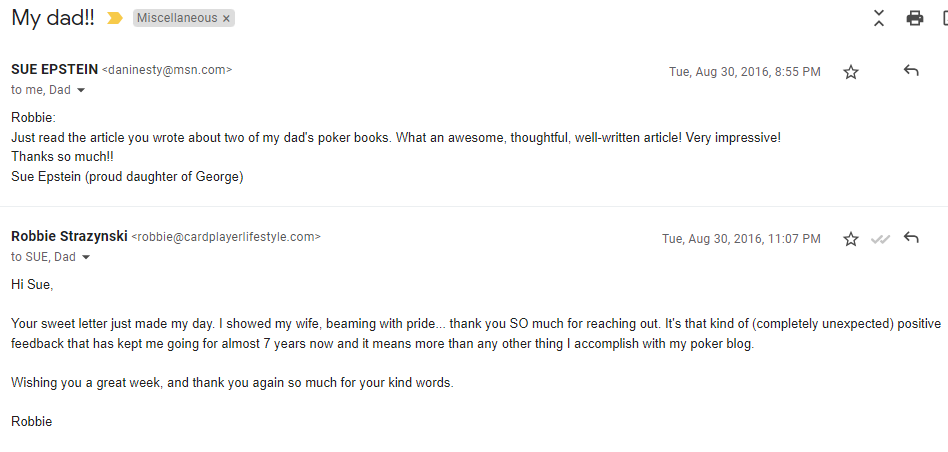Click the robbie@cardplayerlifestyle.com address
The height and width of the screenshot is (452, 948).
coord(226,237)
